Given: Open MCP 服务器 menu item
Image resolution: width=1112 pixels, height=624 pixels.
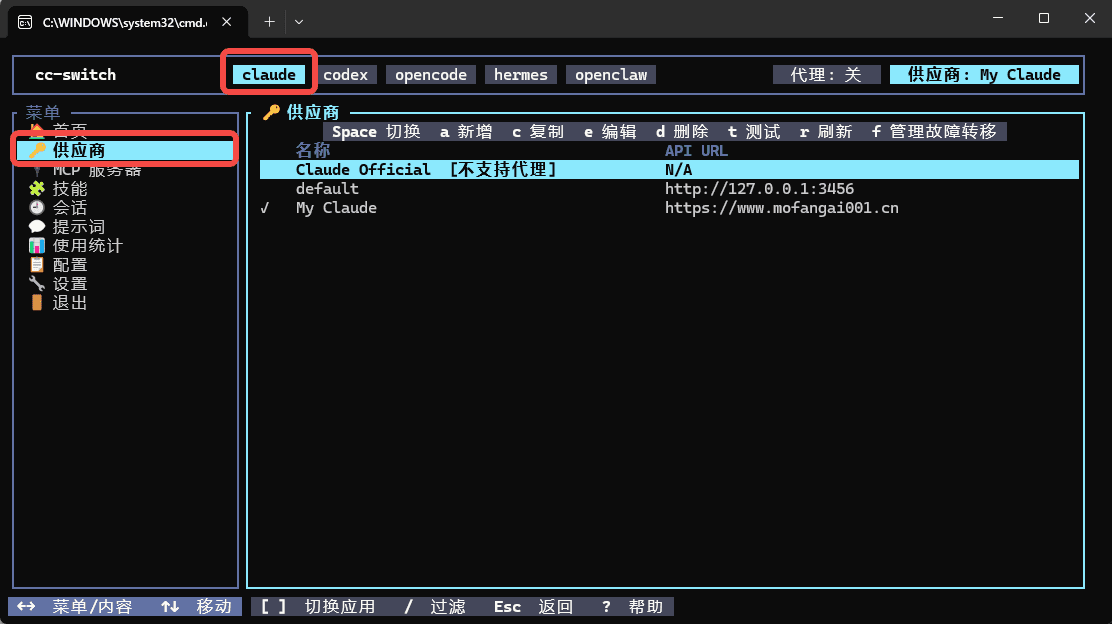Looking at the screenshot, I should coord(96,169).
